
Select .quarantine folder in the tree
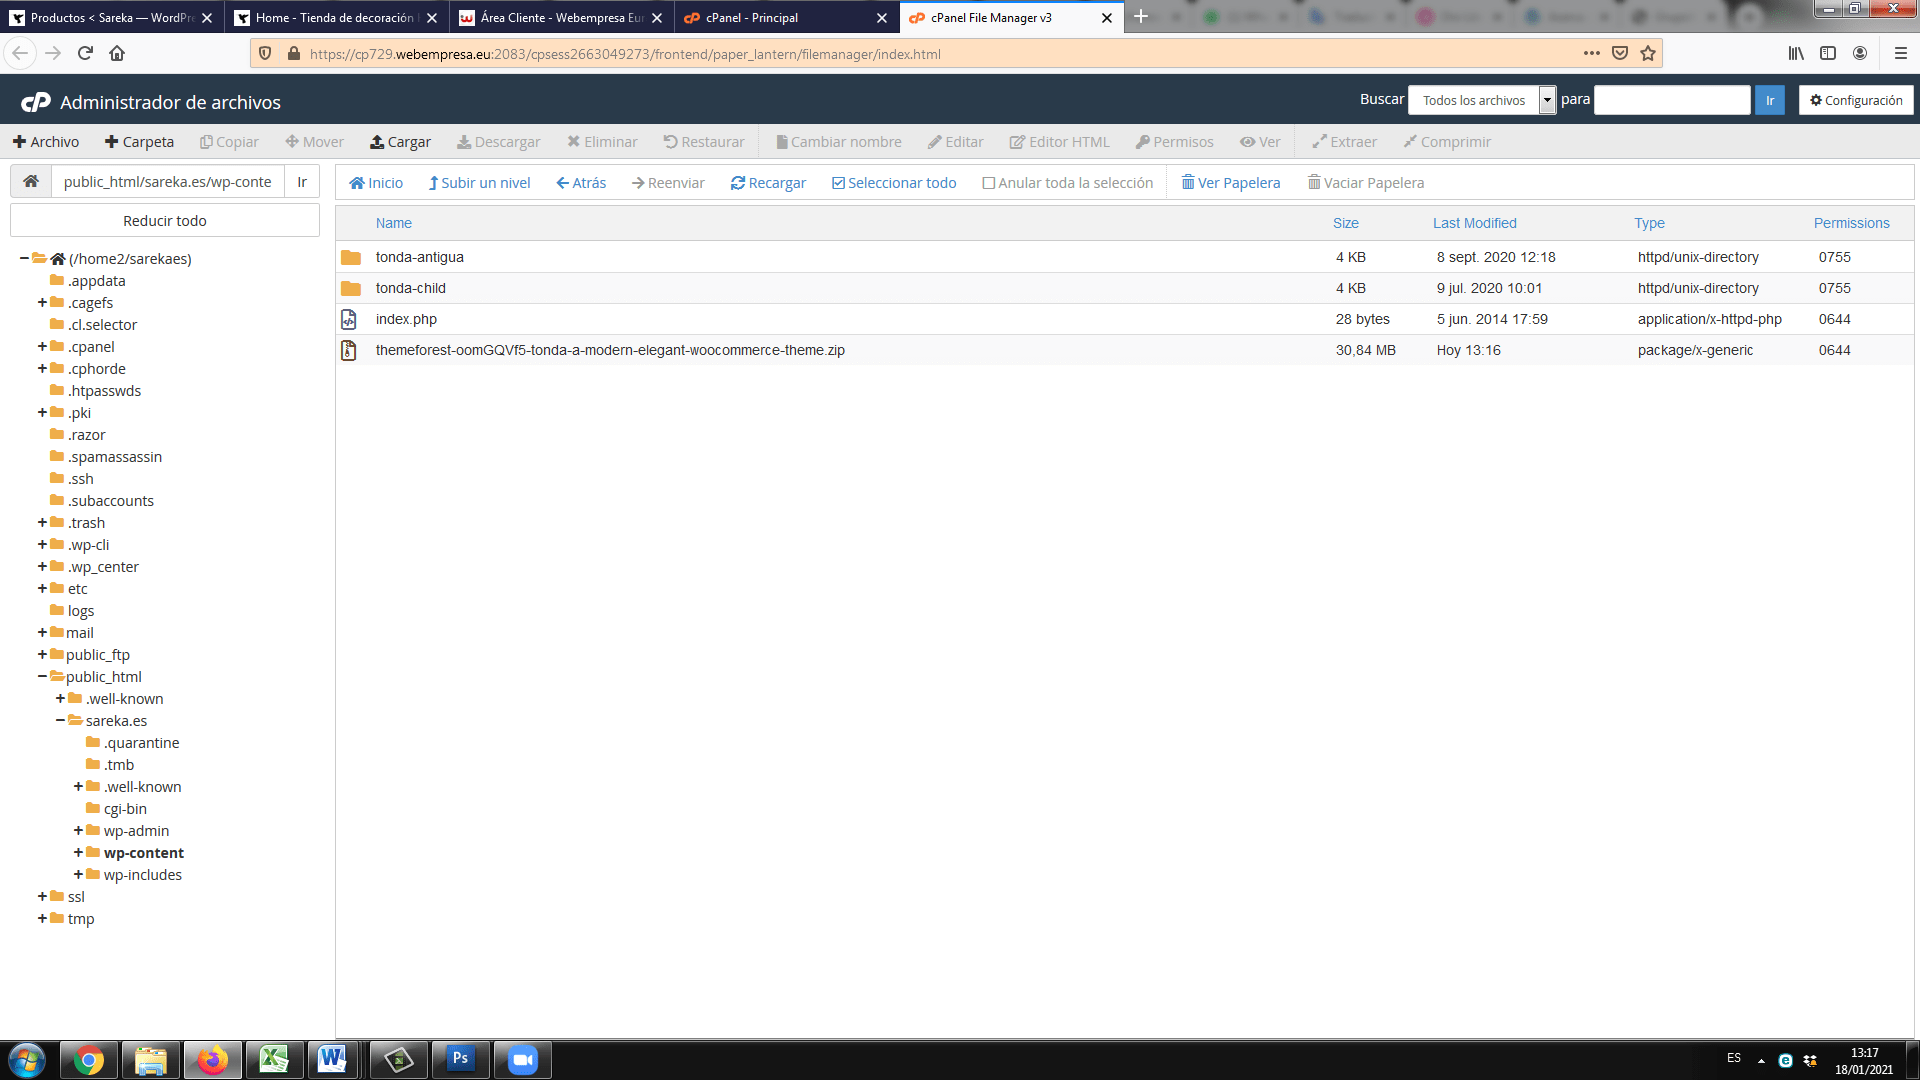142,743
